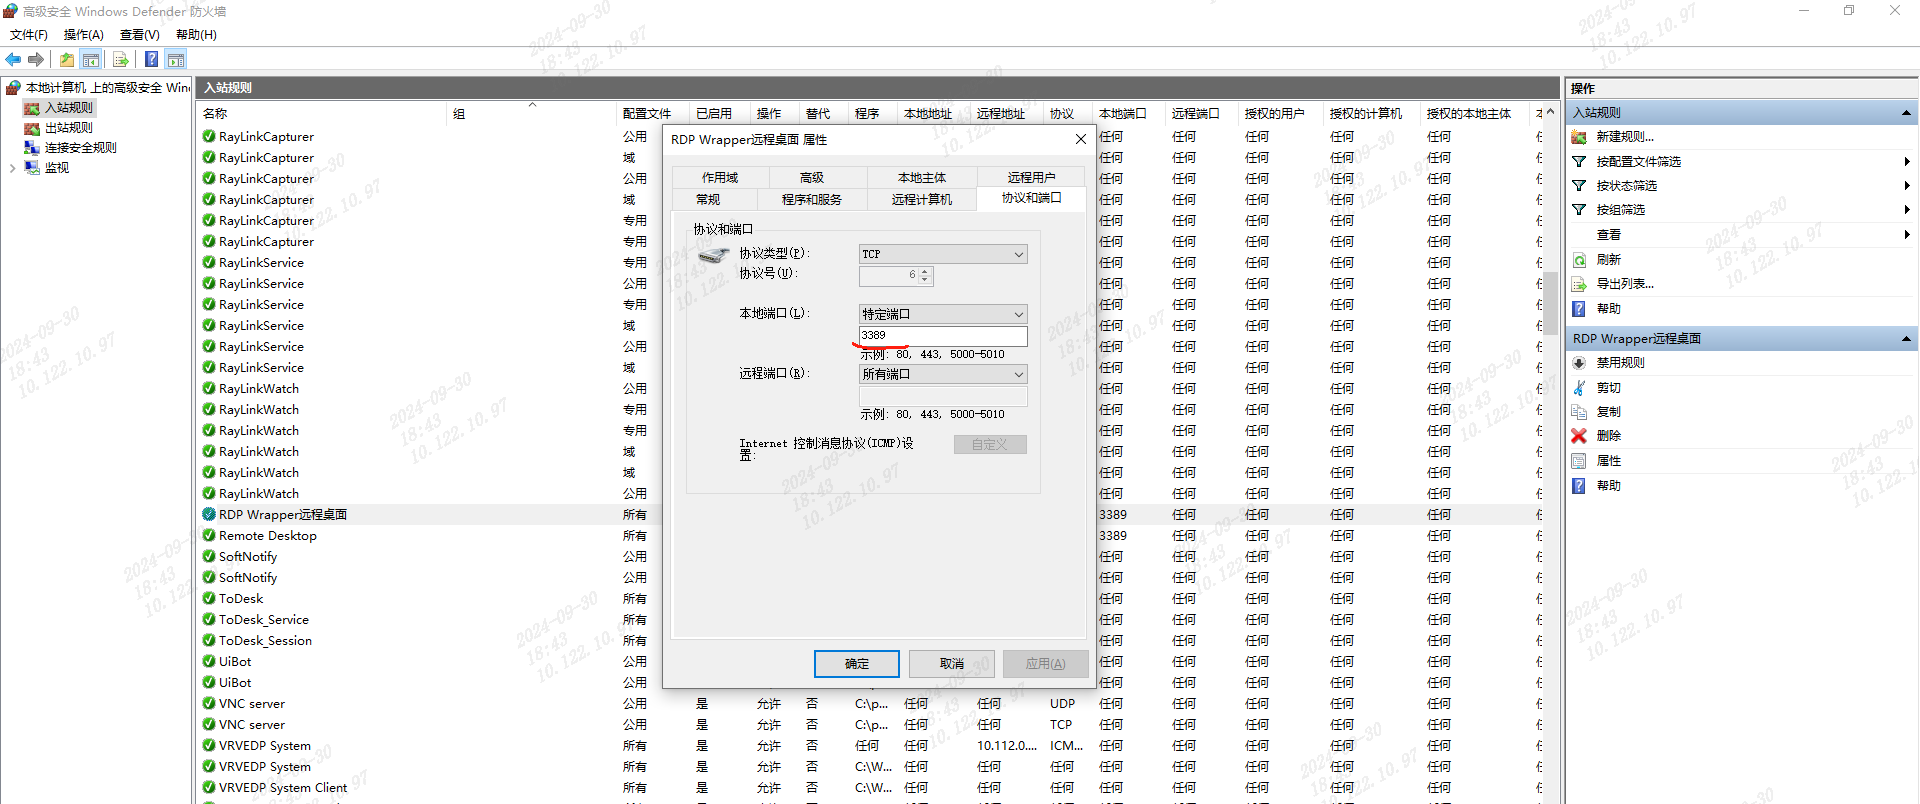Switch to the 远程用户 tab
Viewport: 1920px width, 804px height.
(x=1032, y=178)
